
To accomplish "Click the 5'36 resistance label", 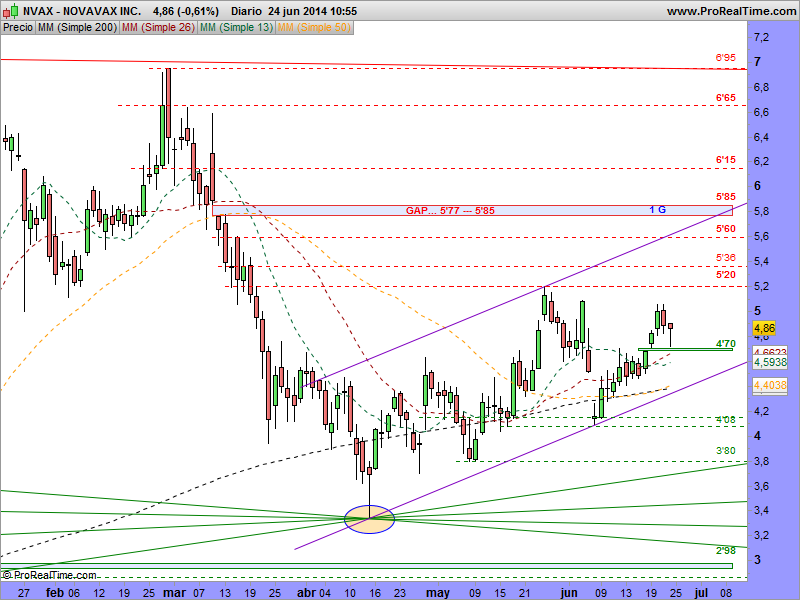I will [726, 257].
